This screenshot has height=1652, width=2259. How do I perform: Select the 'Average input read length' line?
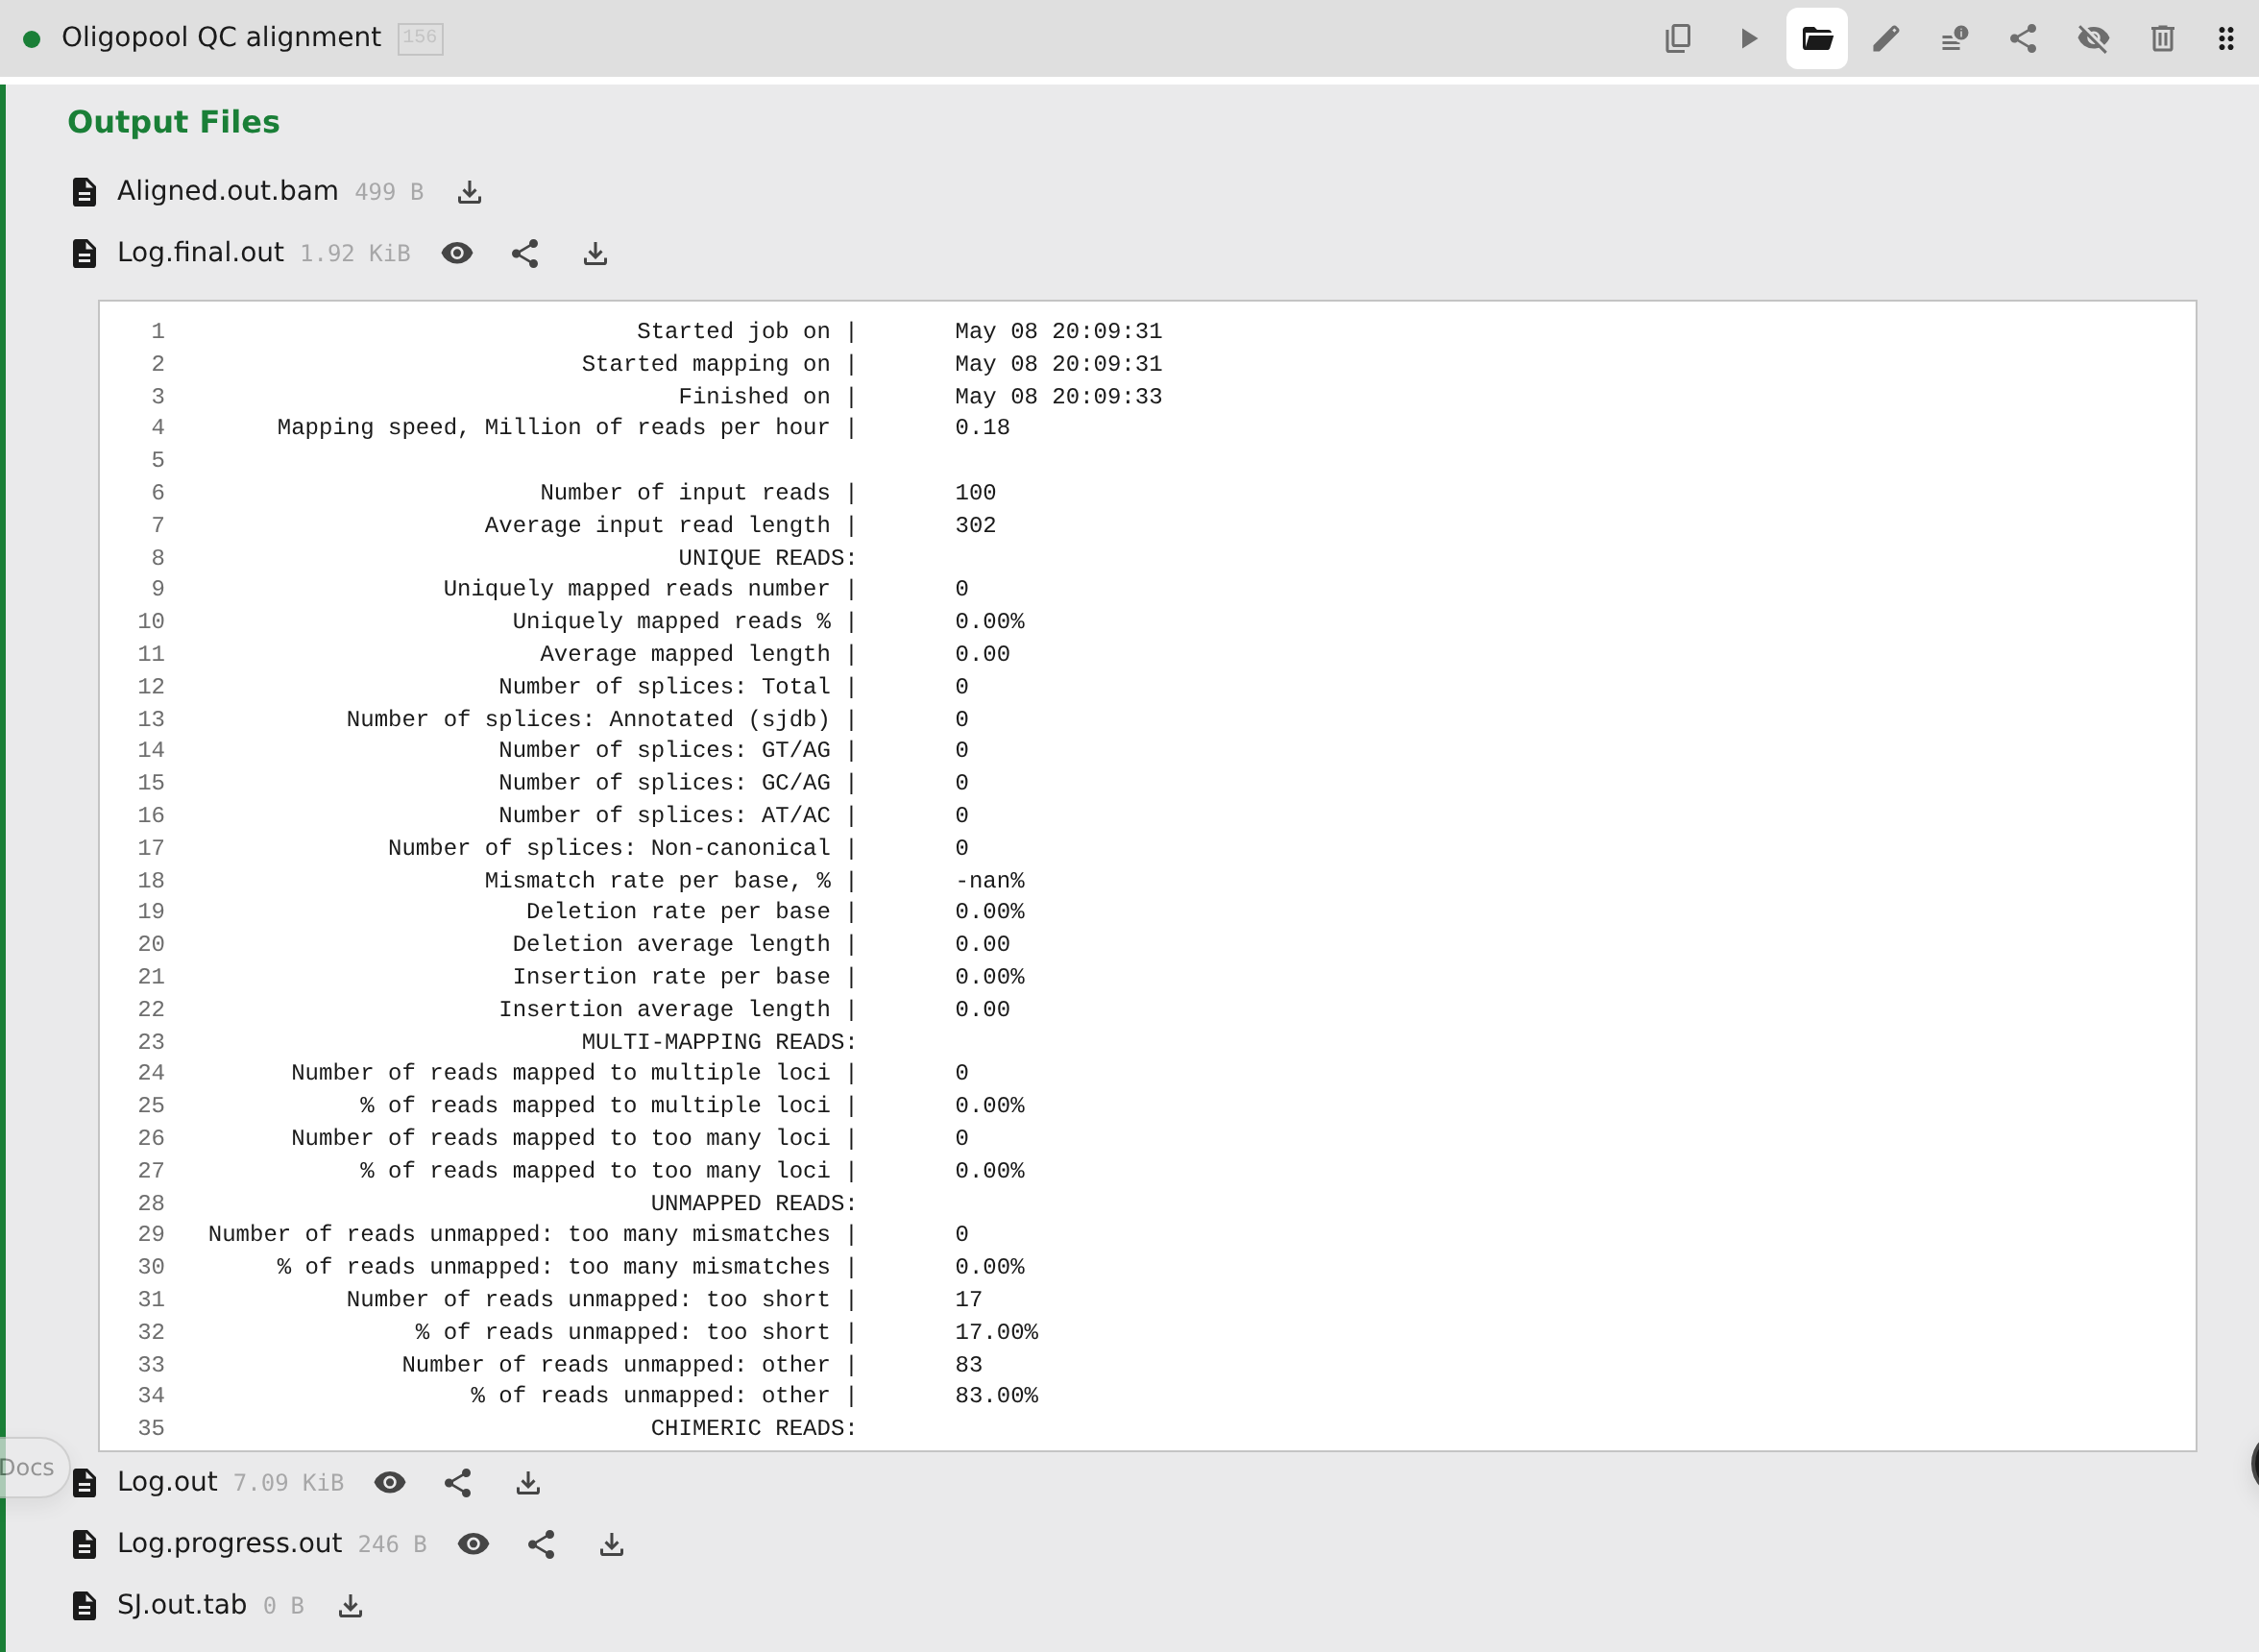click(740, 525)
